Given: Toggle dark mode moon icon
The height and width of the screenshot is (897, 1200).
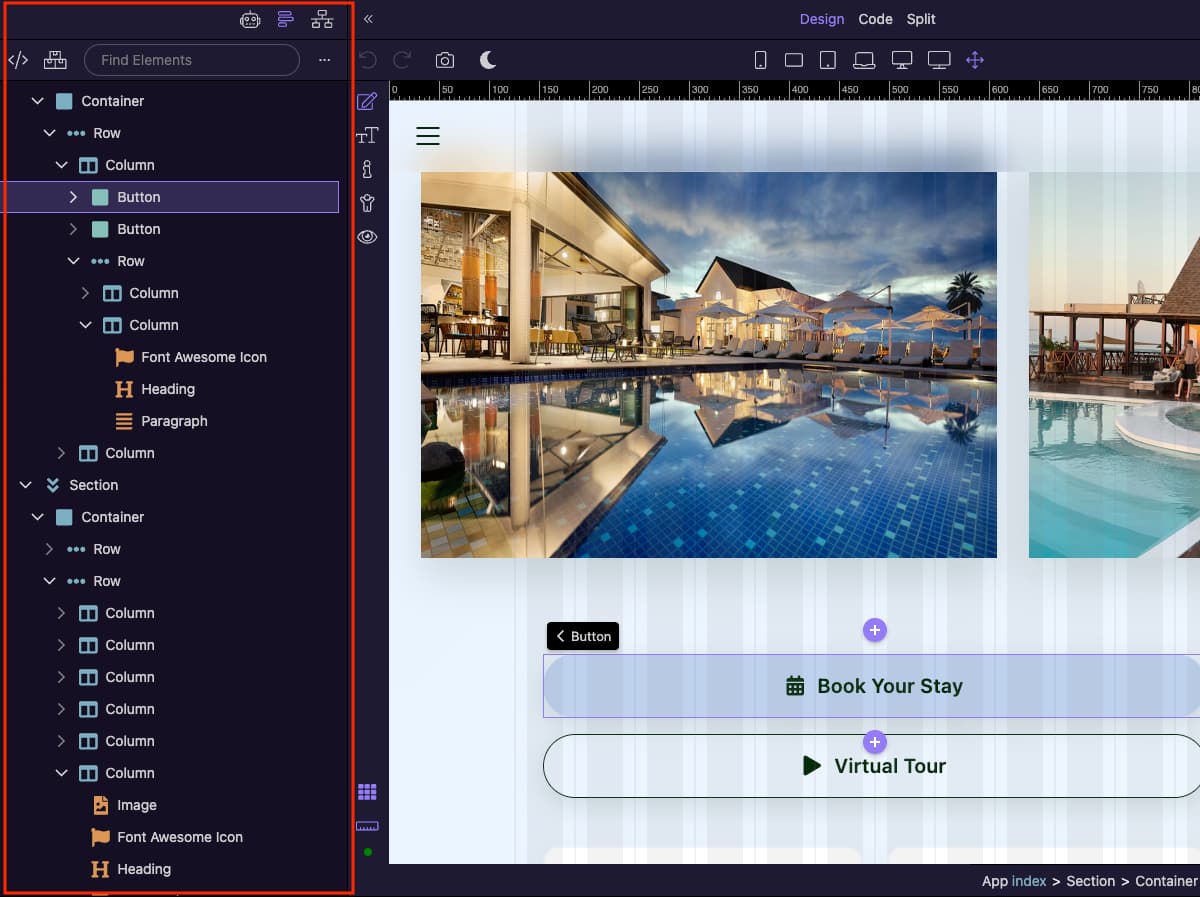Looking at the screenshot, I should click(x=488, y=60).
